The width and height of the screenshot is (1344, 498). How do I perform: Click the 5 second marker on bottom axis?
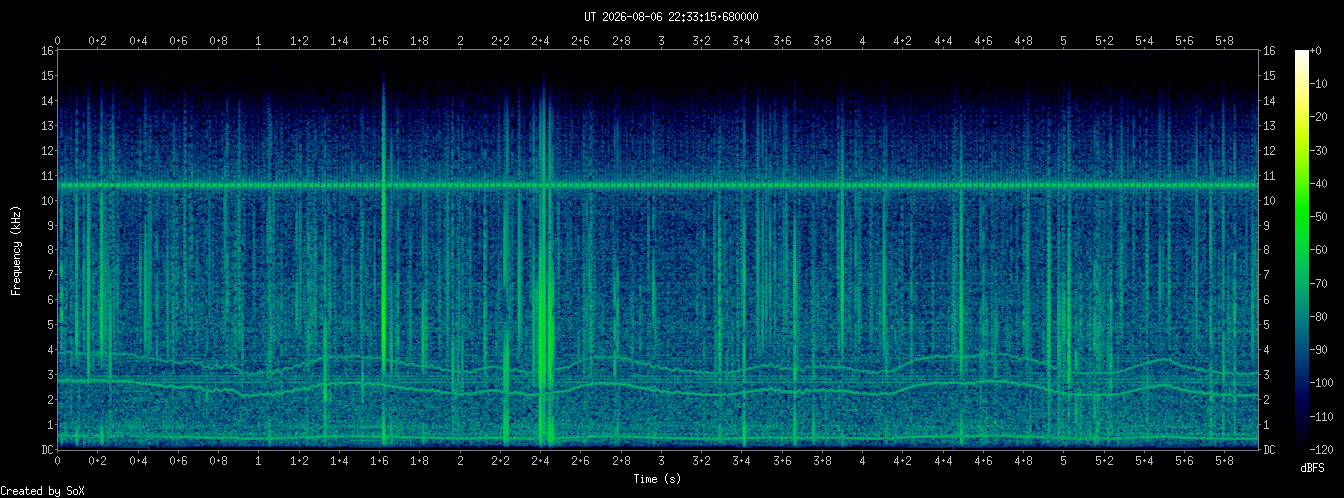pos(1064,462)
